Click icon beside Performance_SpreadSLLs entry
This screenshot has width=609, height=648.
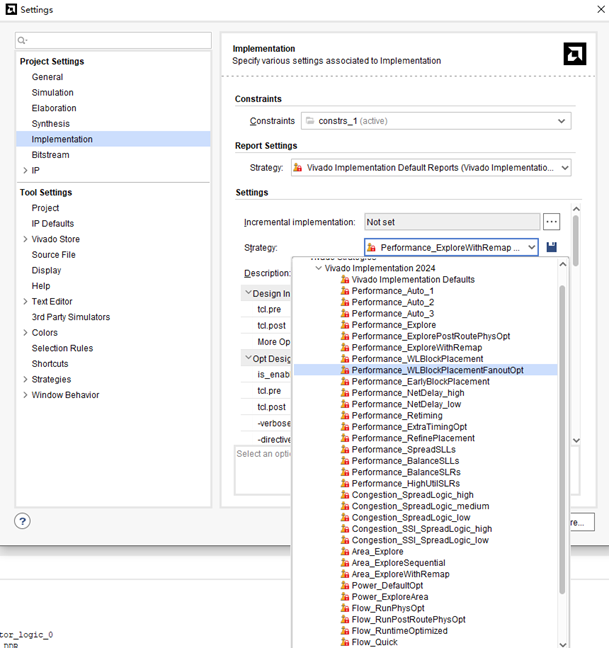pos(345,450)
